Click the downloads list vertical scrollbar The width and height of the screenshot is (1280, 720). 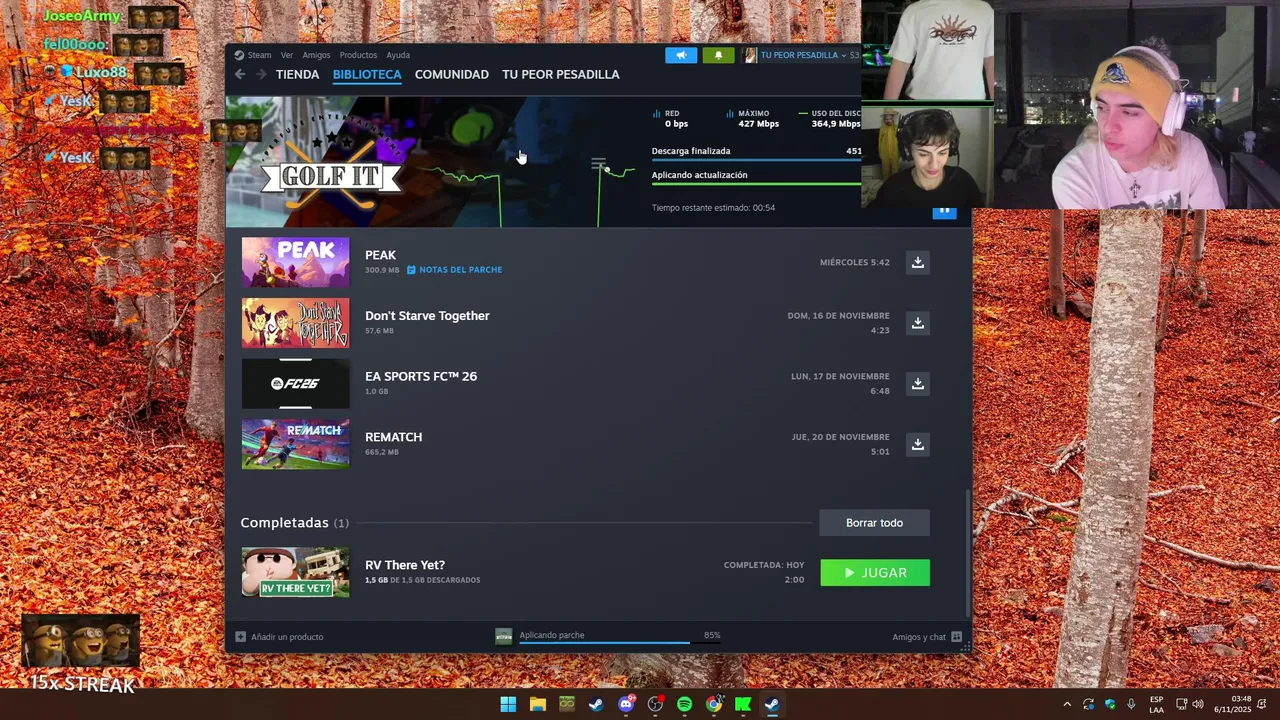click(967, 552)
